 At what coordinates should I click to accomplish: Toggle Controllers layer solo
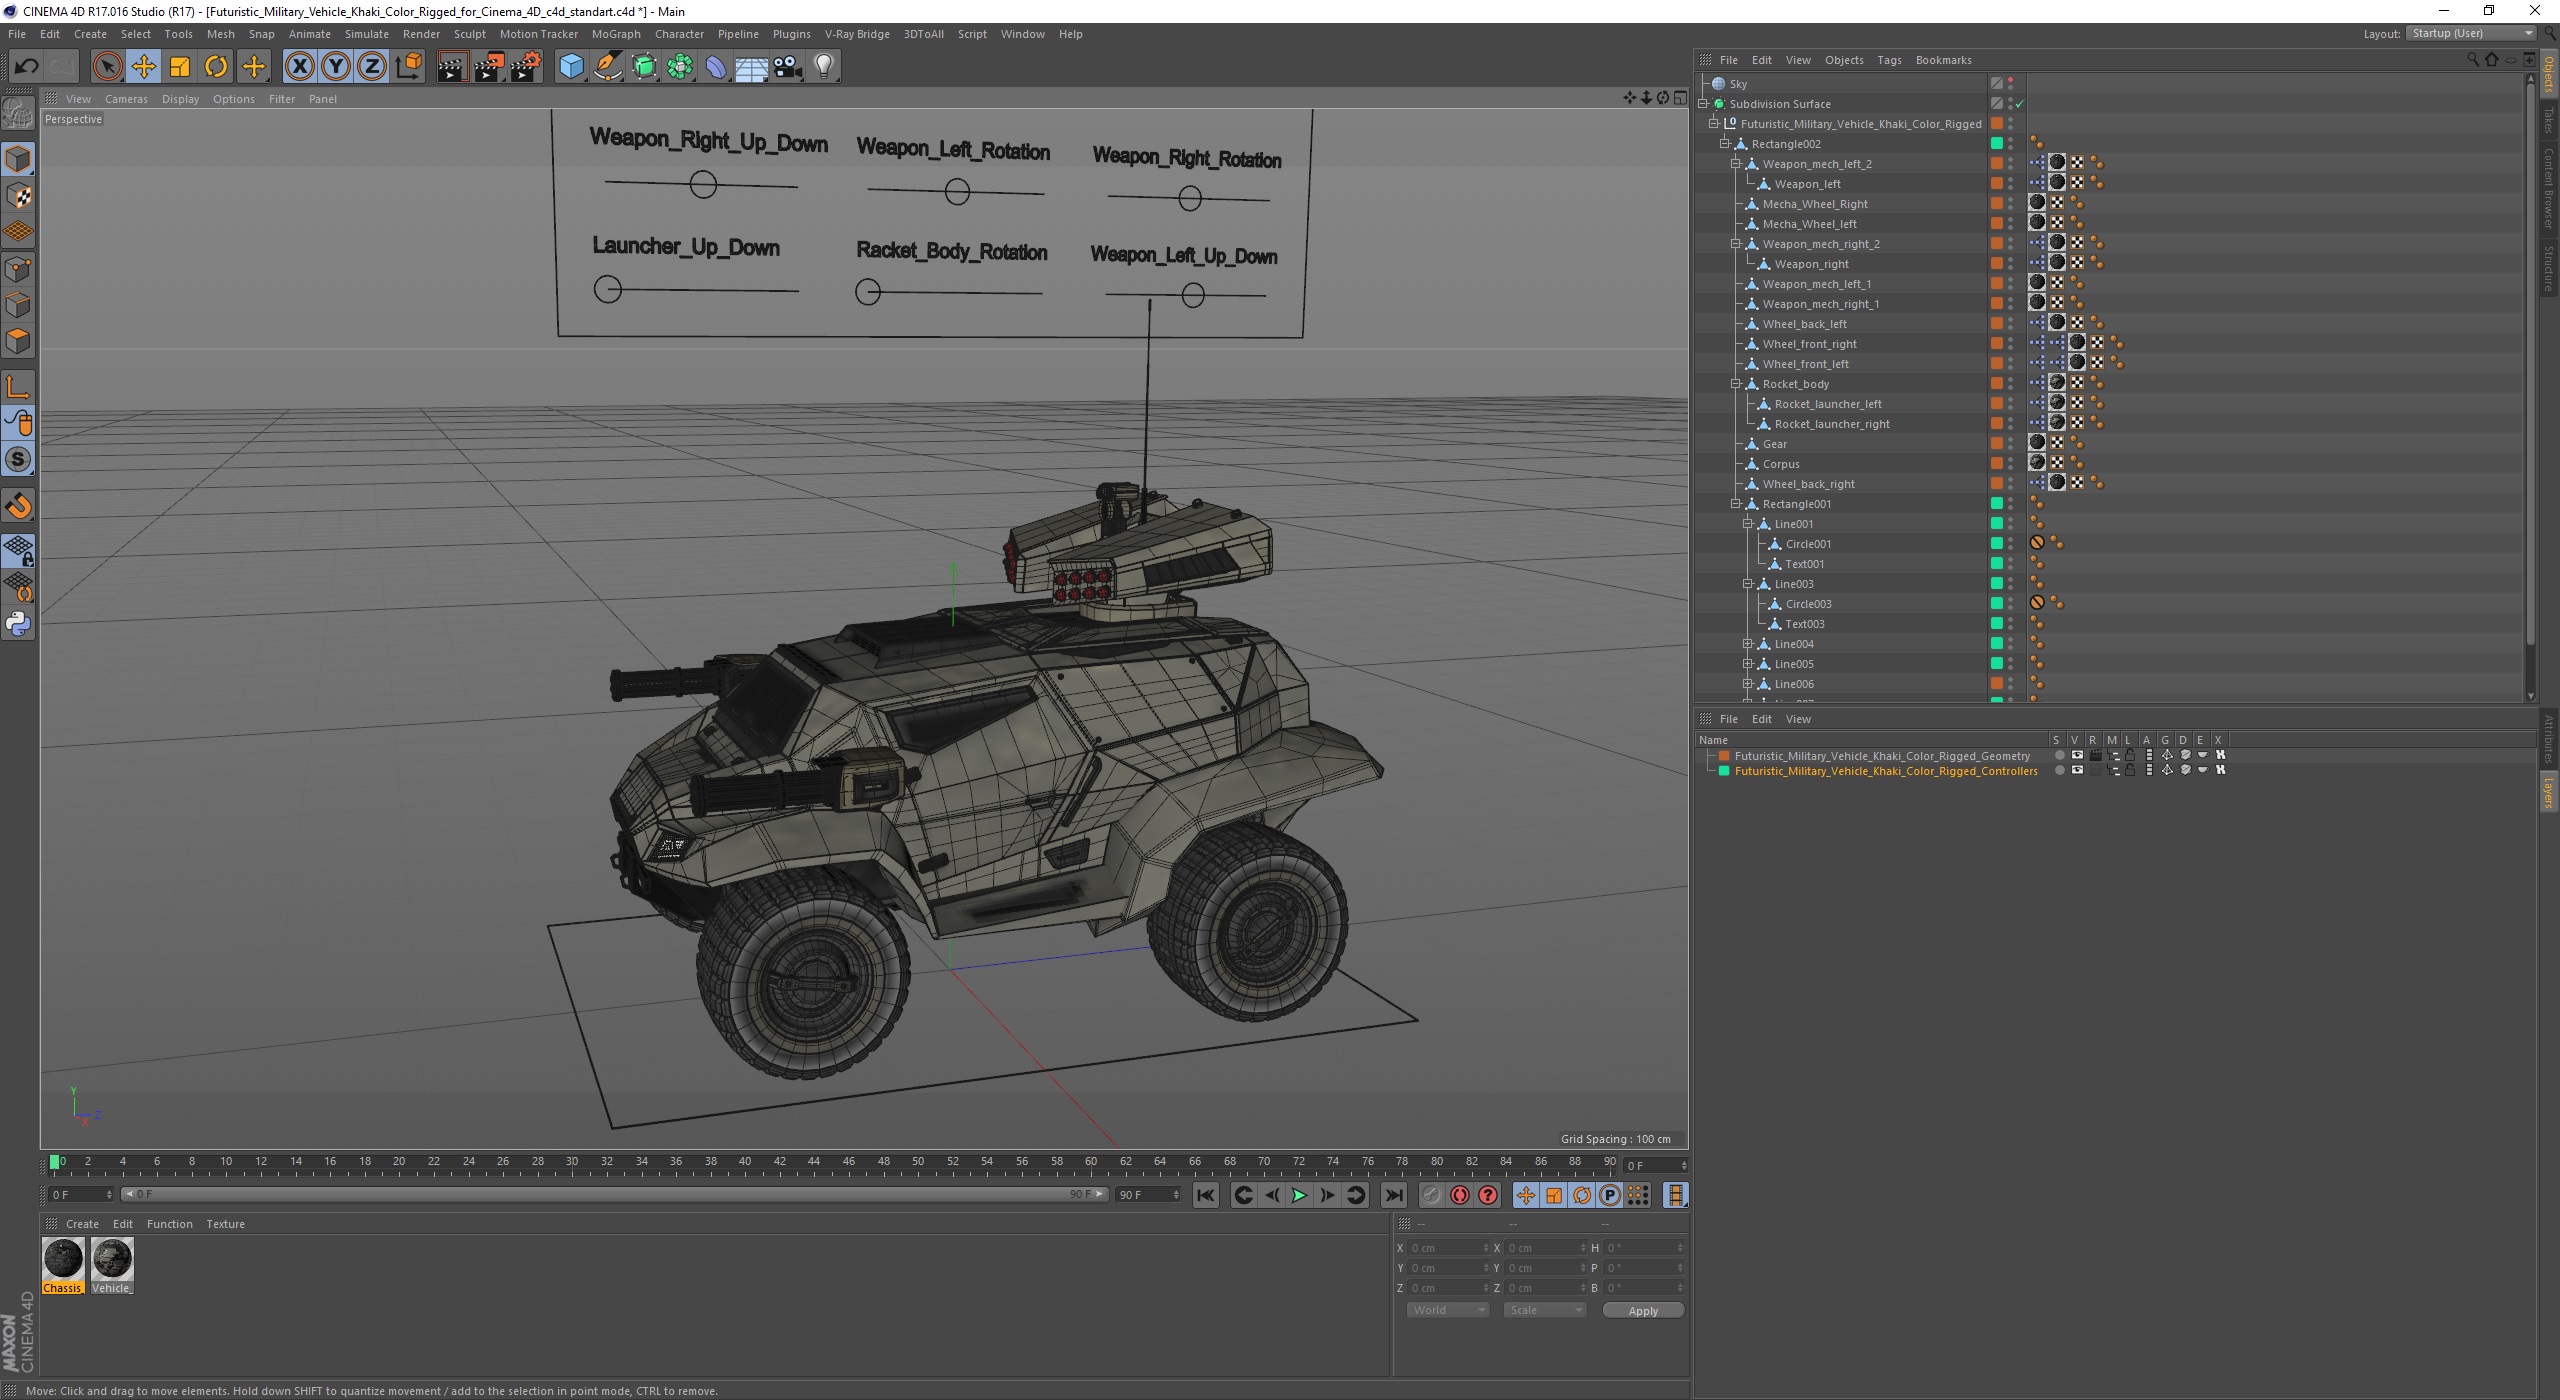tap(2059, 771)
